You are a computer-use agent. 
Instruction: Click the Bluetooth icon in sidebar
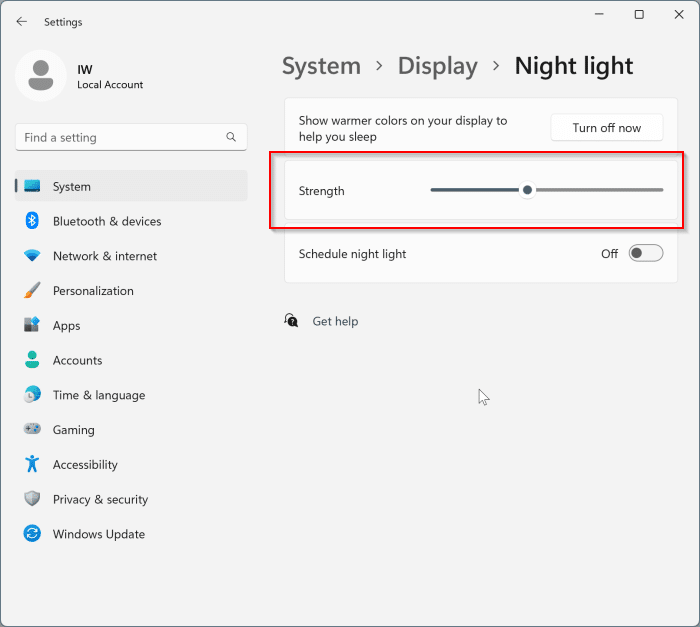click(32, 221)
